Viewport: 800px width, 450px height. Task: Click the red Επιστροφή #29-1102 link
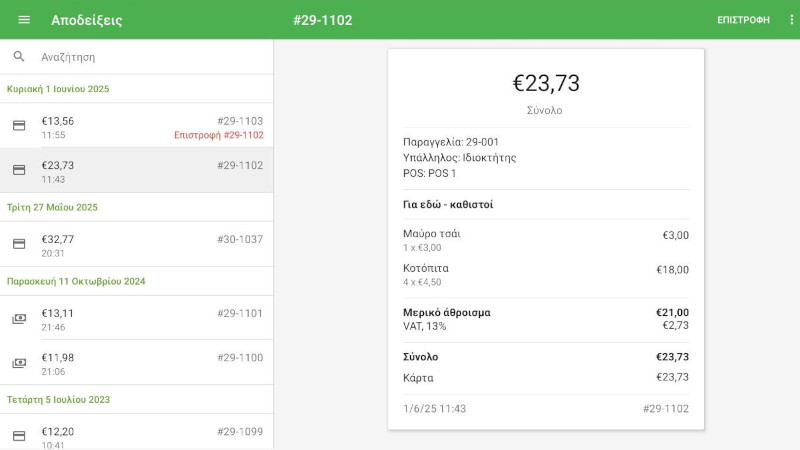coord(218,135)
